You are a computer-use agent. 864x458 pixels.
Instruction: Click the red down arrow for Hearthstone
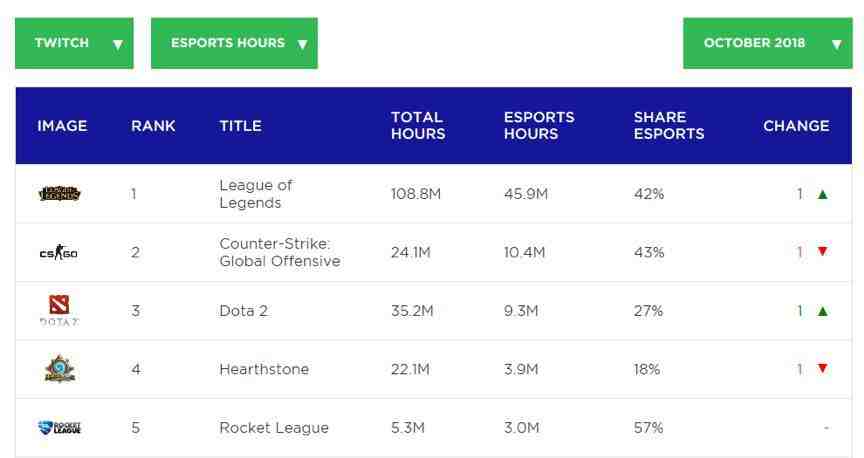click(823, 368)
